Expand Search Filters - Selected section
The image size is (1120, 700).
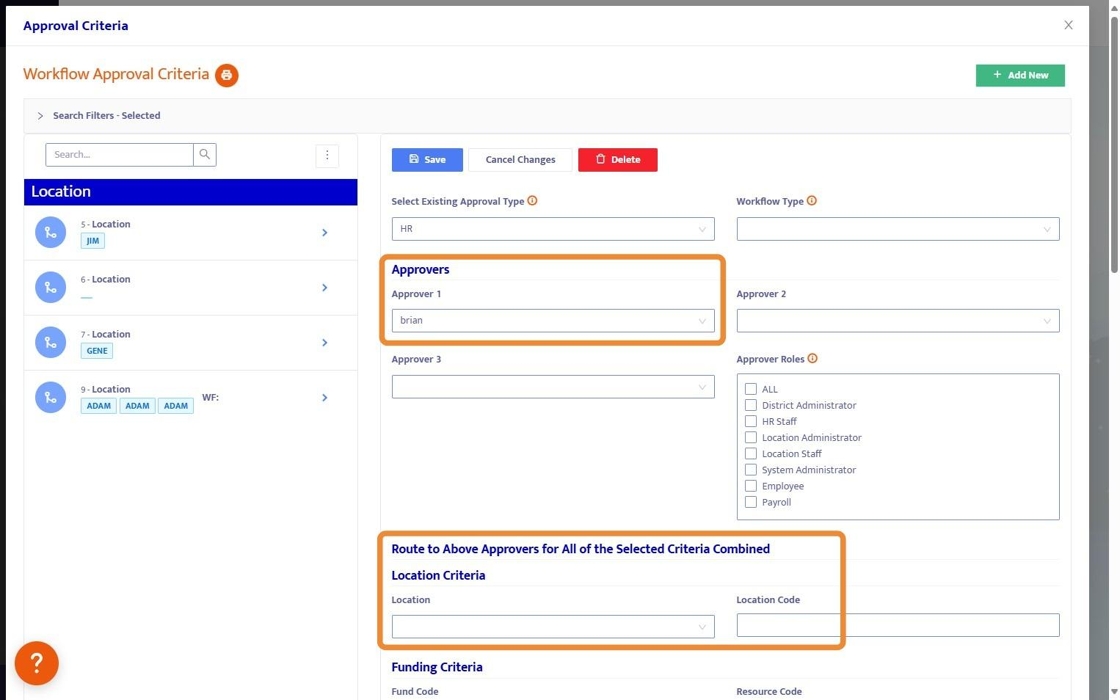[547, 116]
